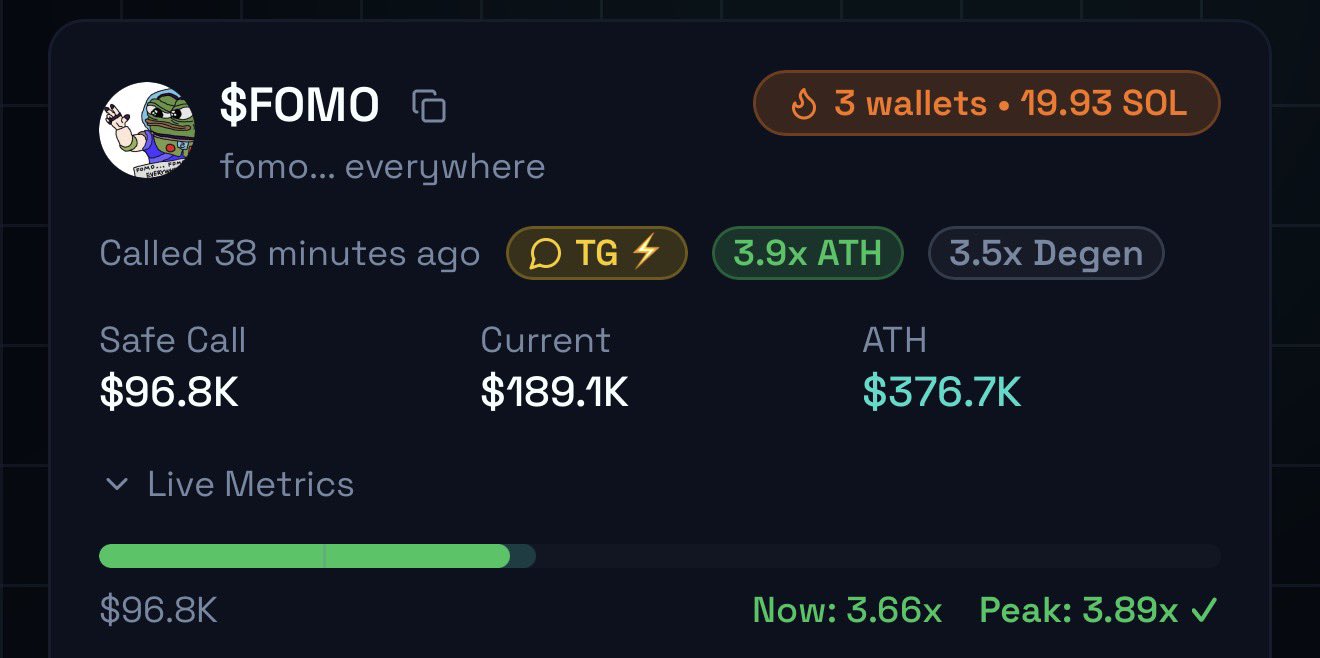
Task: Click the Live Metrics section label
Action: (250, 485)
